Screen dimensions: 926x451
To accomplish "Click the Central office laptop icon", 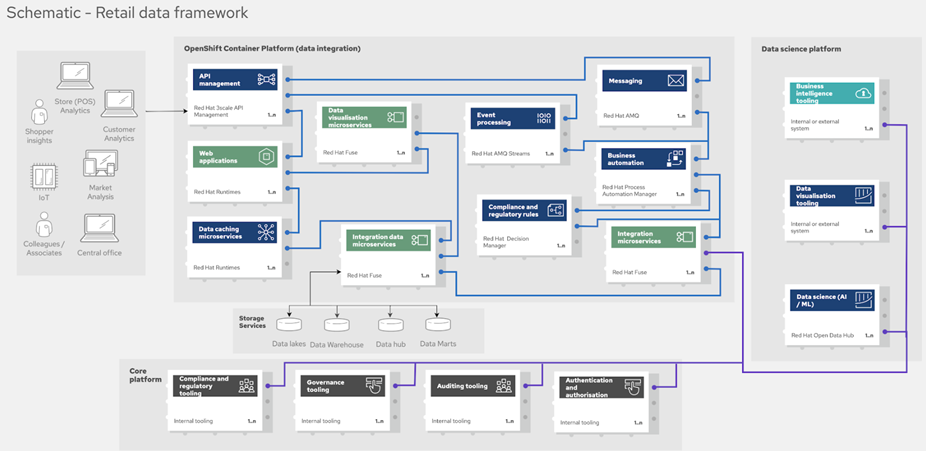I will tap(99, 229).
